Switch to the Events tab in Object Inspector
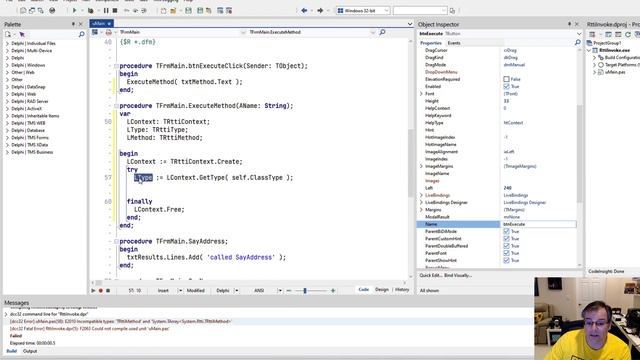 tap(453, 43)
